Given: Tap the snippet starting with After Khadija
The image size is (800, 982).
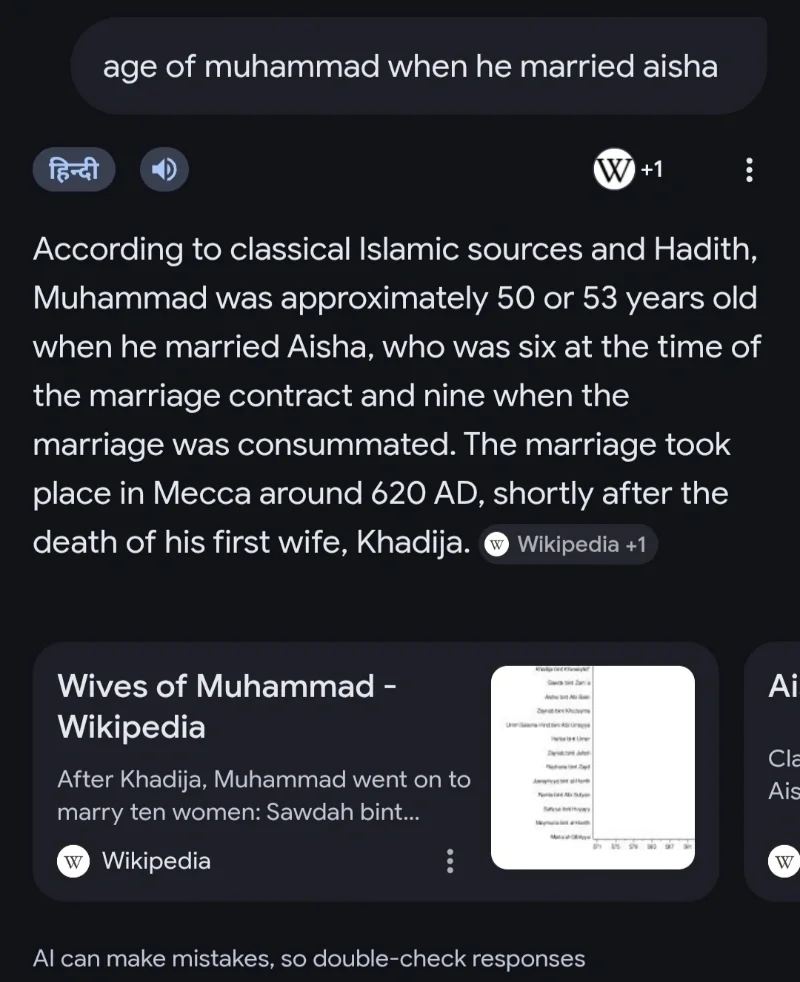Looking at the screenshot, I should [x=263, y=795].
